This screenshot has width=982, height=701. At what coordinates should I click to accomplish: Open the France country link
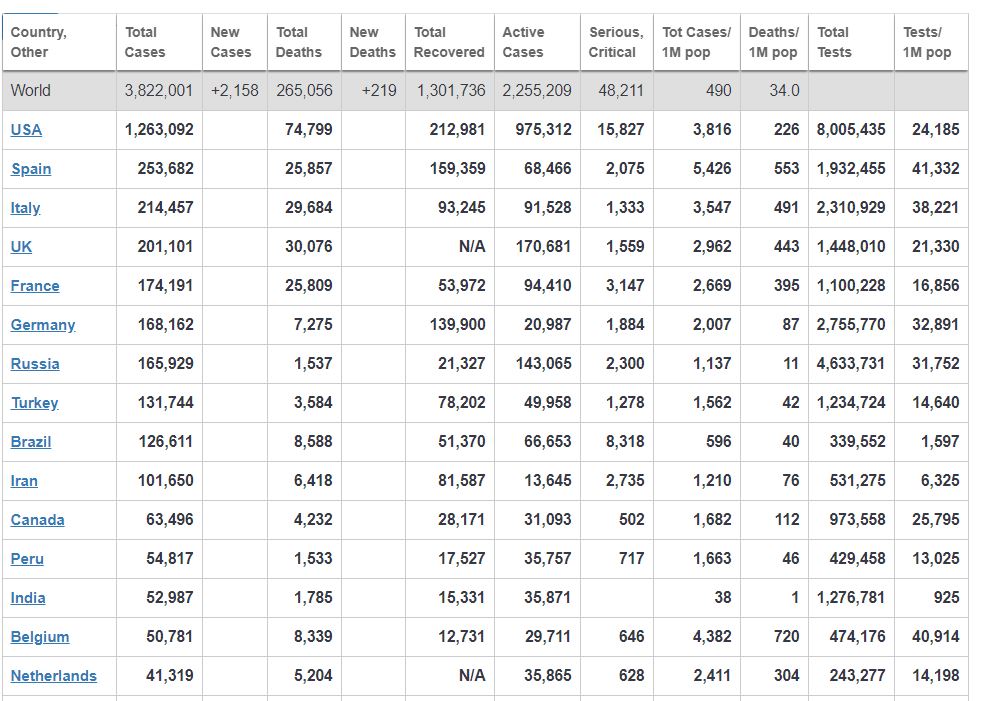point(35,286)
